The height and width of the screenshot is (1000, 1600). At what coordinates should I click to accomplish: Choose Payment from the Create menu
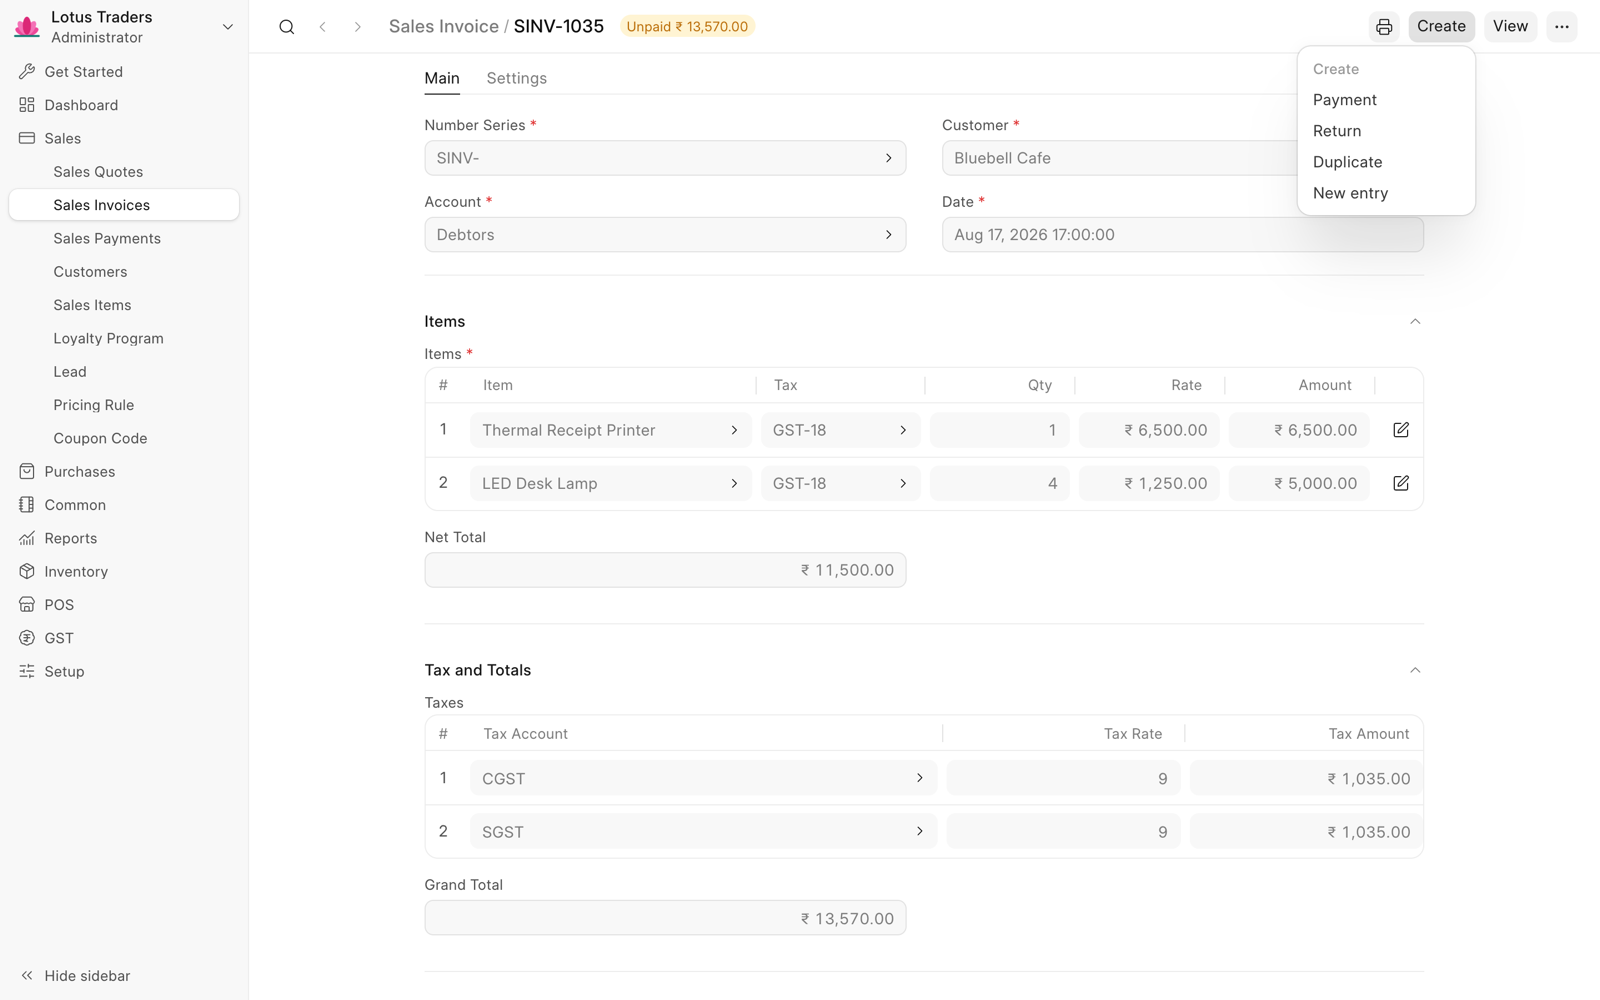[x=1386, y=100]
